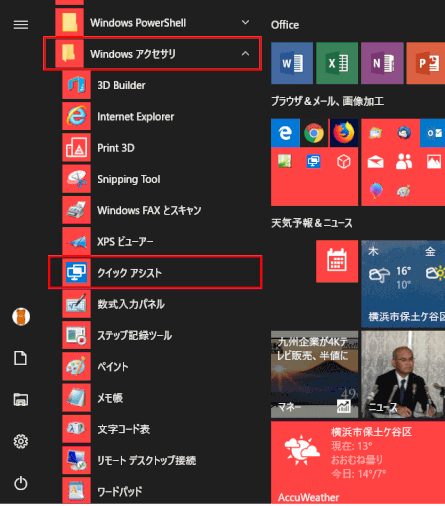Click the Outlook tile icon
Screen dimensions: 445x506
[434, 133]
